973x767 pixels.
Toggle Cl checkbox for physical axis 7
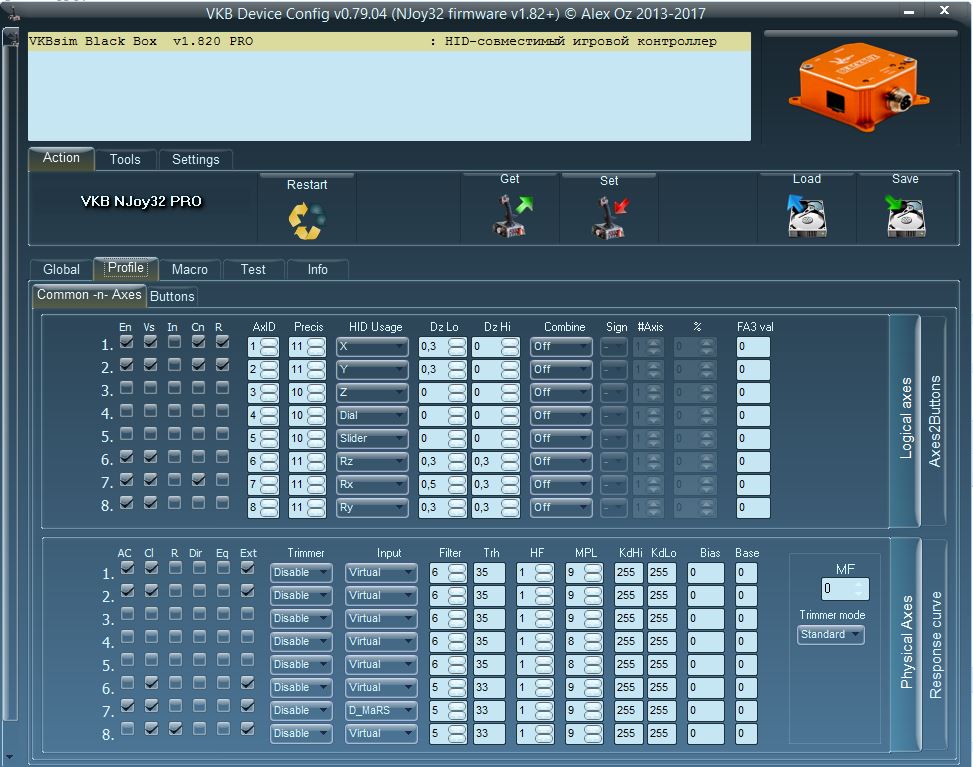click(x=151, y=706)
